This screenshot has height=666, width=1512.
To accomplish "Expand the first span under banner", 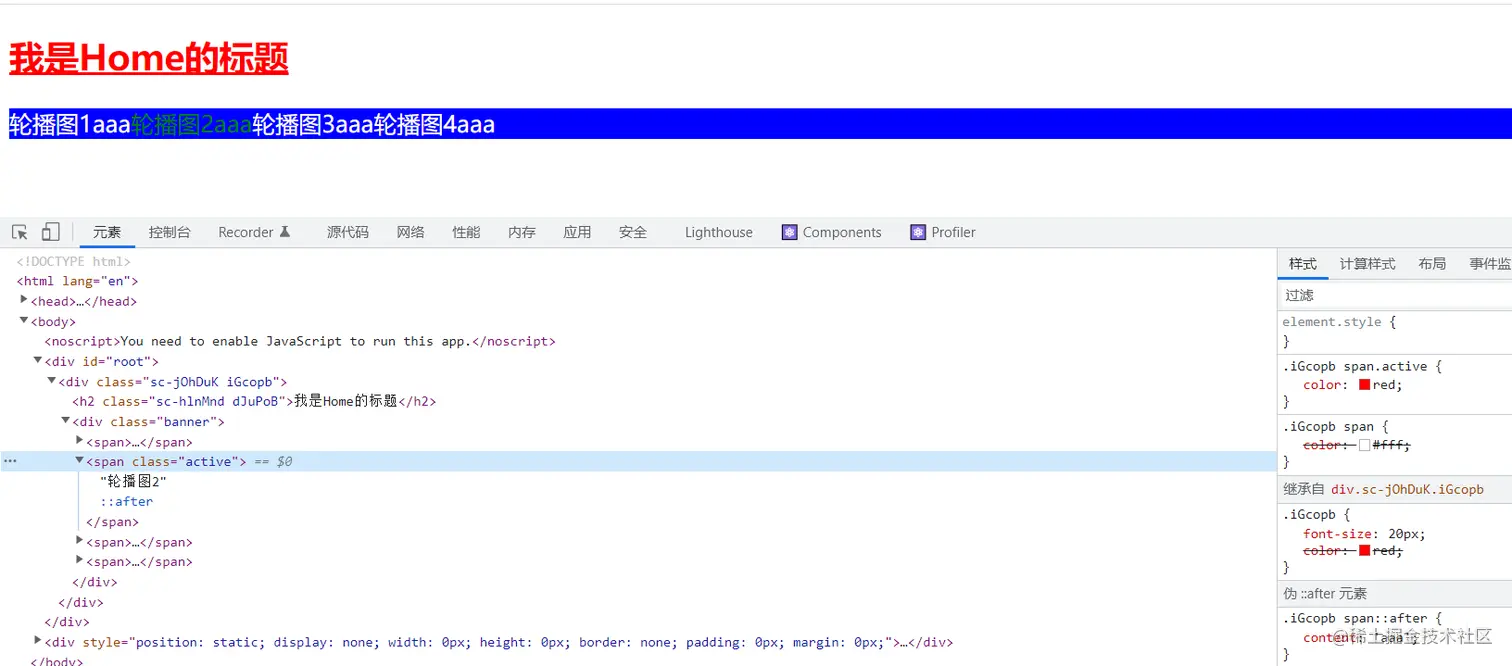I will (x=80, y=441).
